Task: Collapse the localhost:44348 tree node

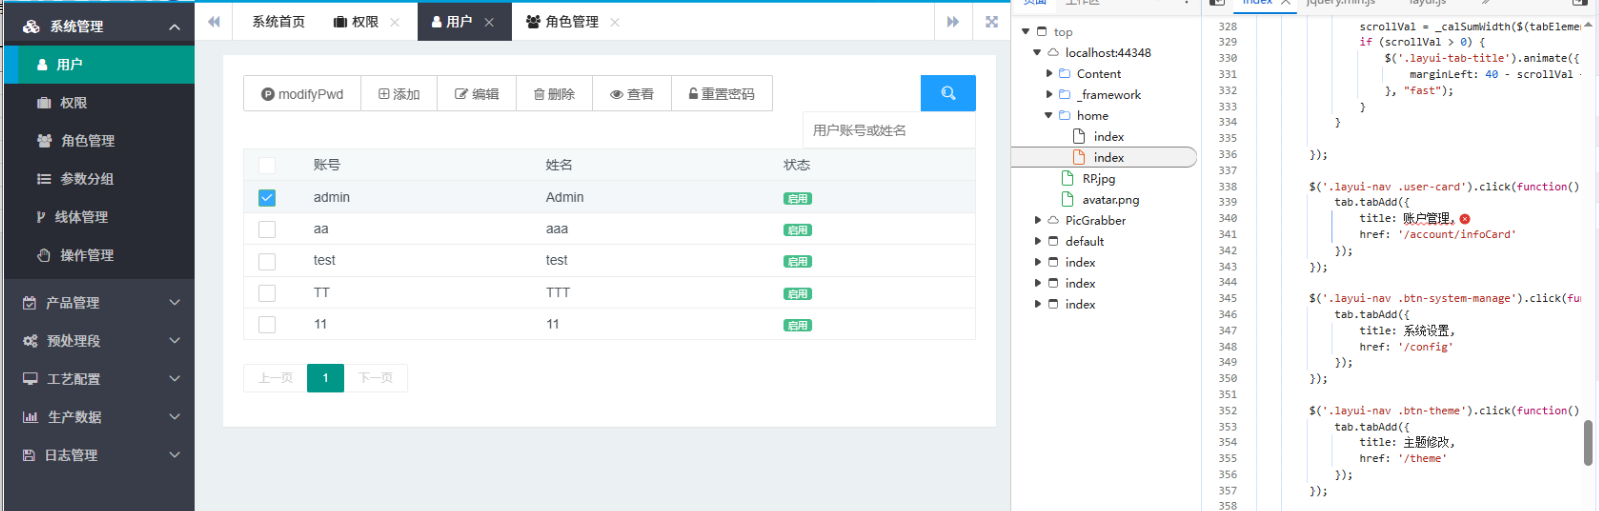Action: 1037,53
